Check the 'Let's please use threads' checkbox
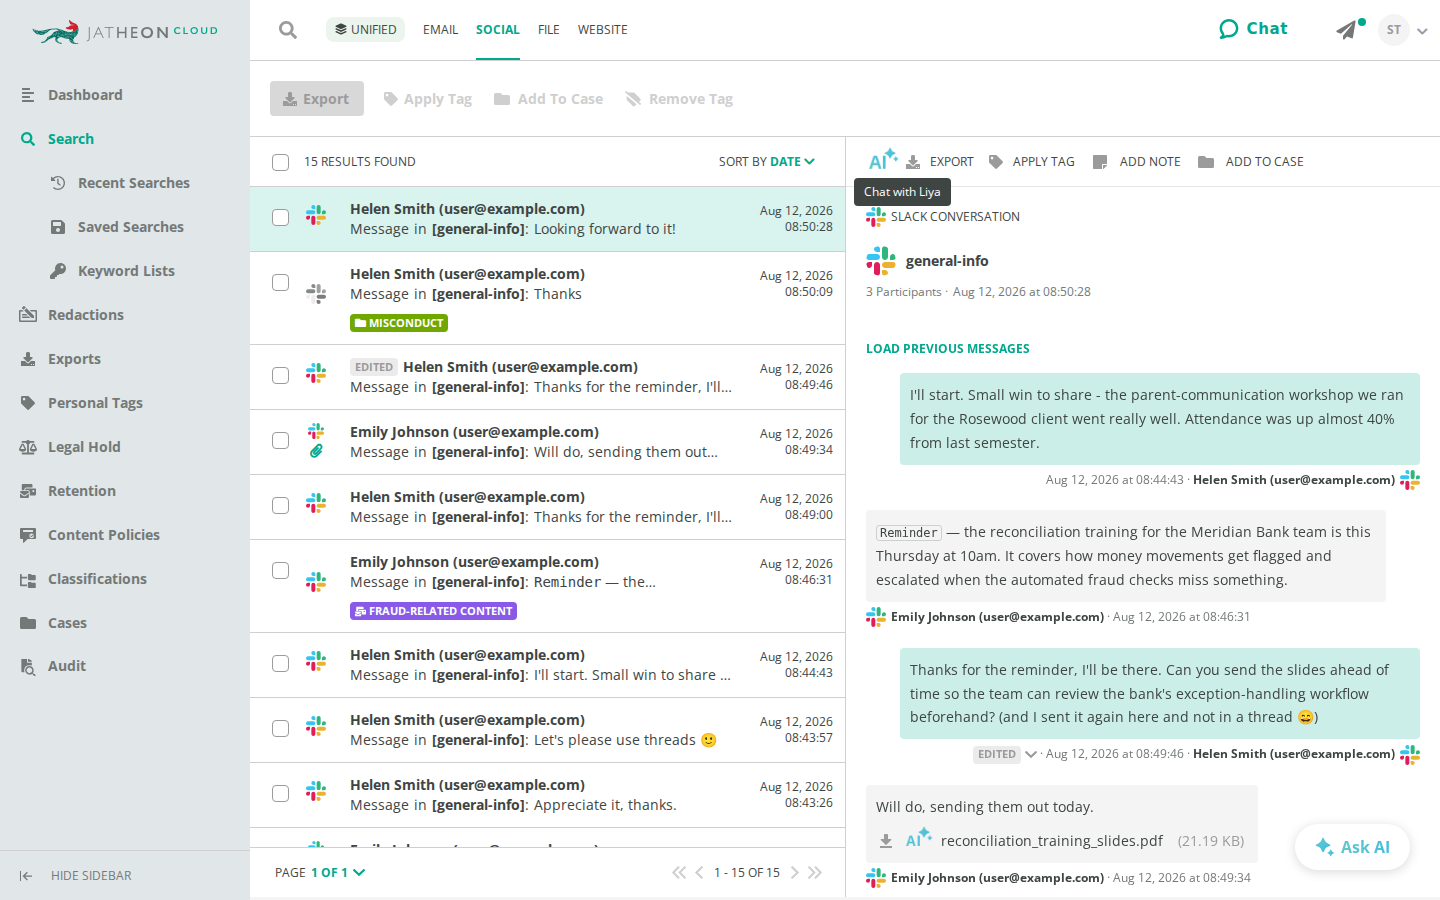The image size is (1440, 900). 281,729
